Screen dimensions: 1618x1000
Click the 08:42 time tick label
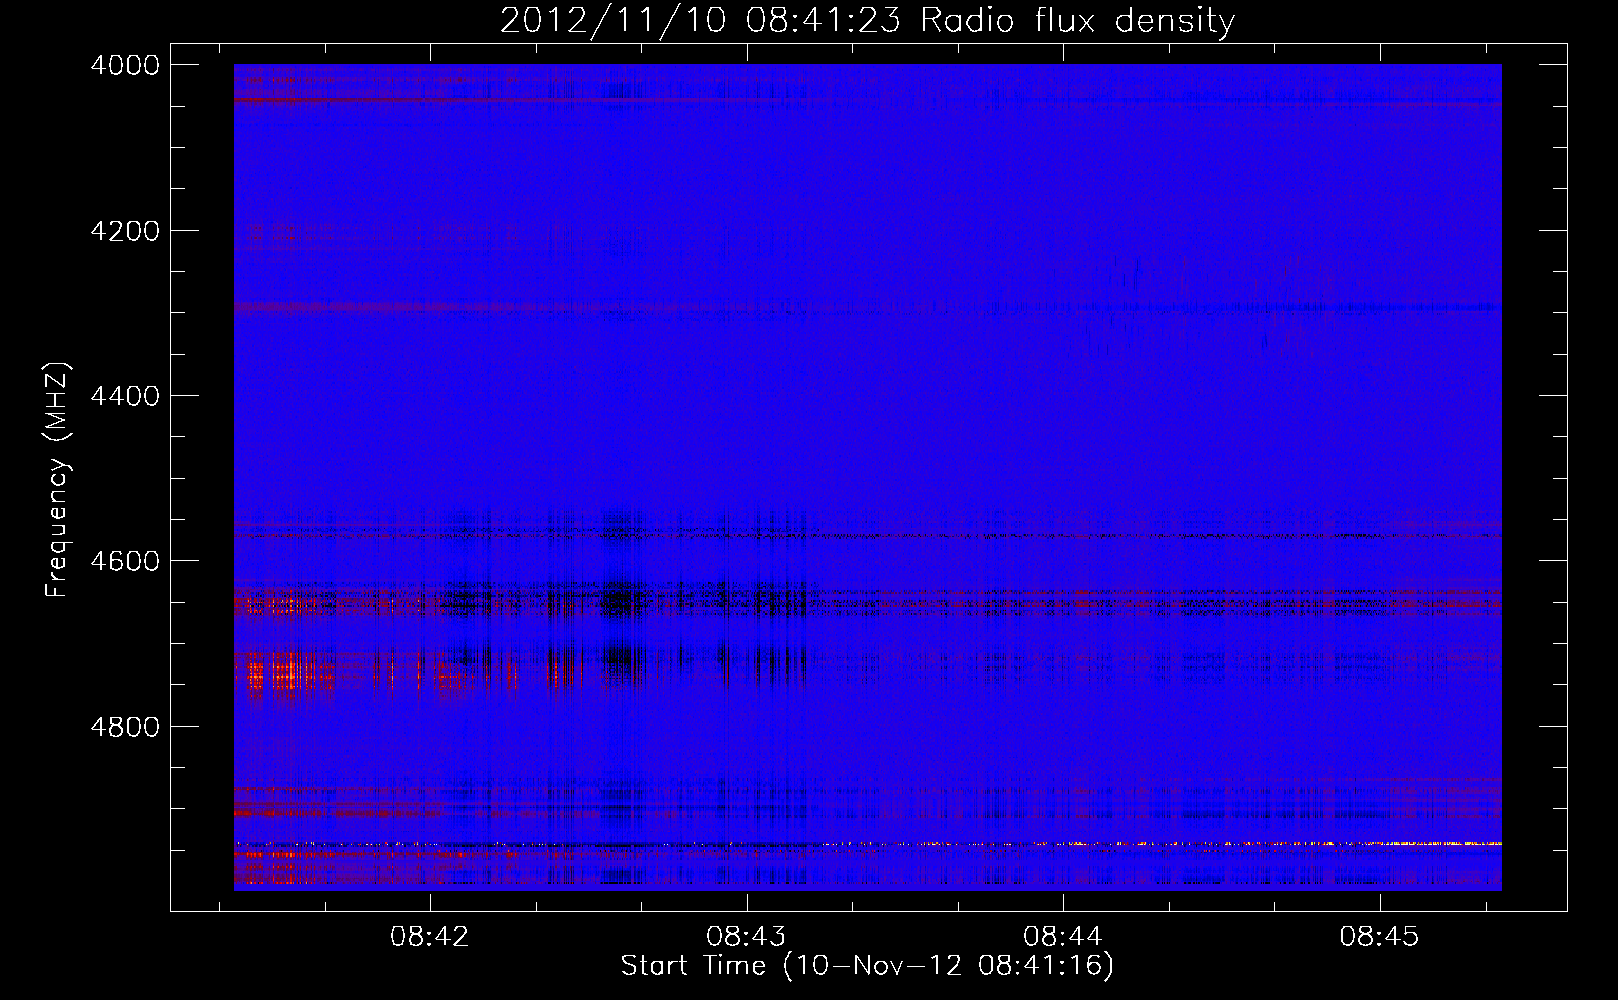coord(430,936)
